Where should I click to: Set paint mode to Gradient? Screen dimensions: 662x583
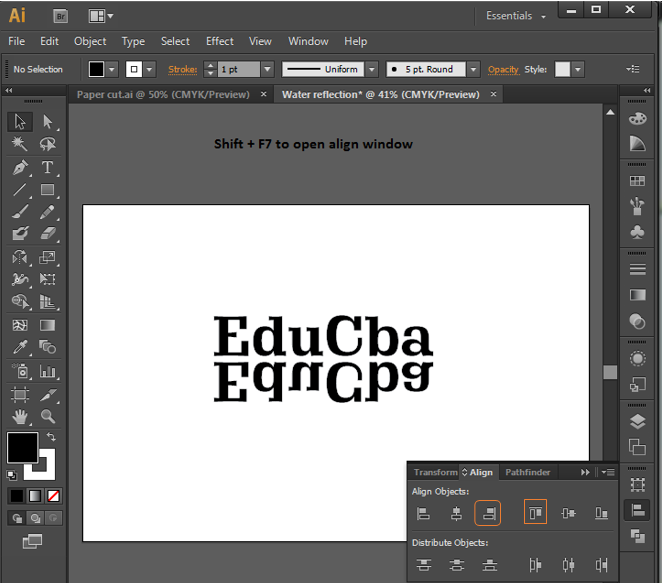click(x=35, y=496)
